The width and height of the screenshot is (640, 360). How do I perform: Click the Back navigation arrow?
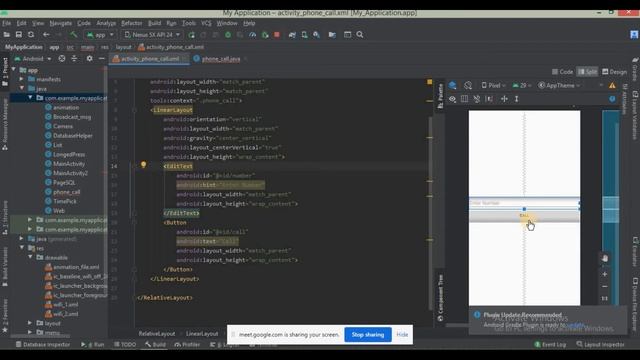click(46, 35)
